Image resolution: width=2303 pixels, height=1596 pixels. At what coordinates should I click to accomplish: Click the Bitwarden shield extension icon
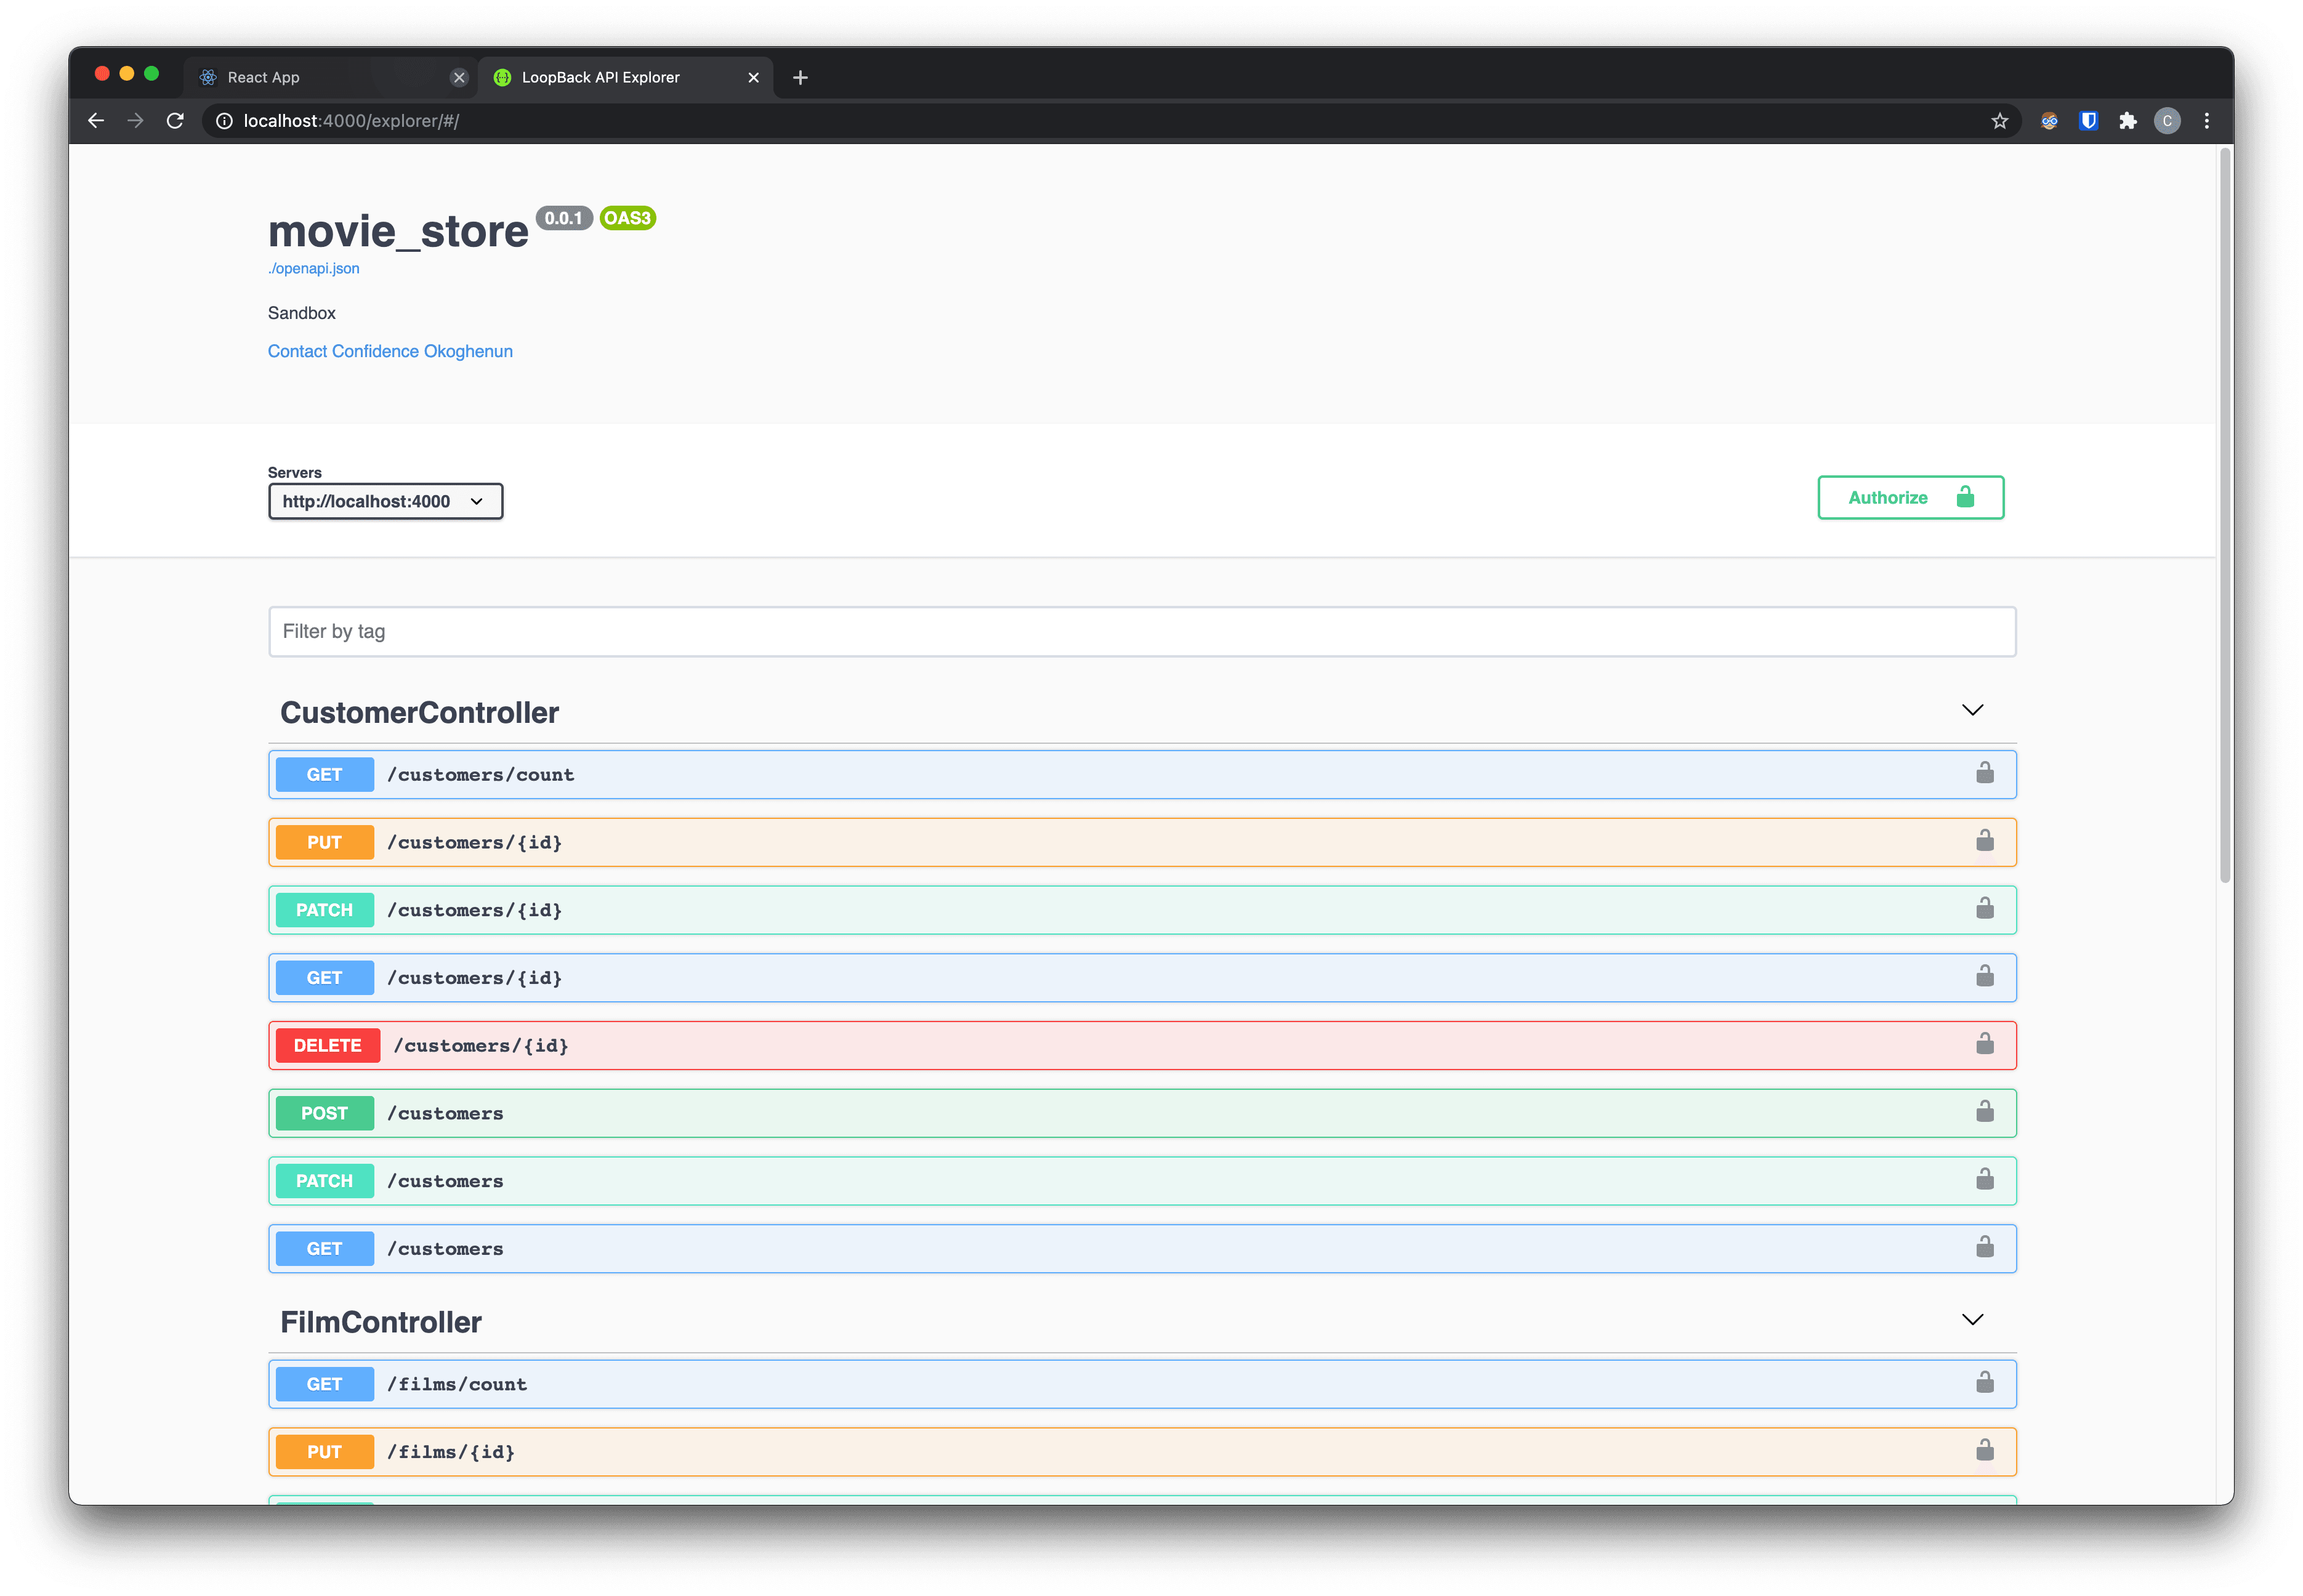coord(2088,121)
